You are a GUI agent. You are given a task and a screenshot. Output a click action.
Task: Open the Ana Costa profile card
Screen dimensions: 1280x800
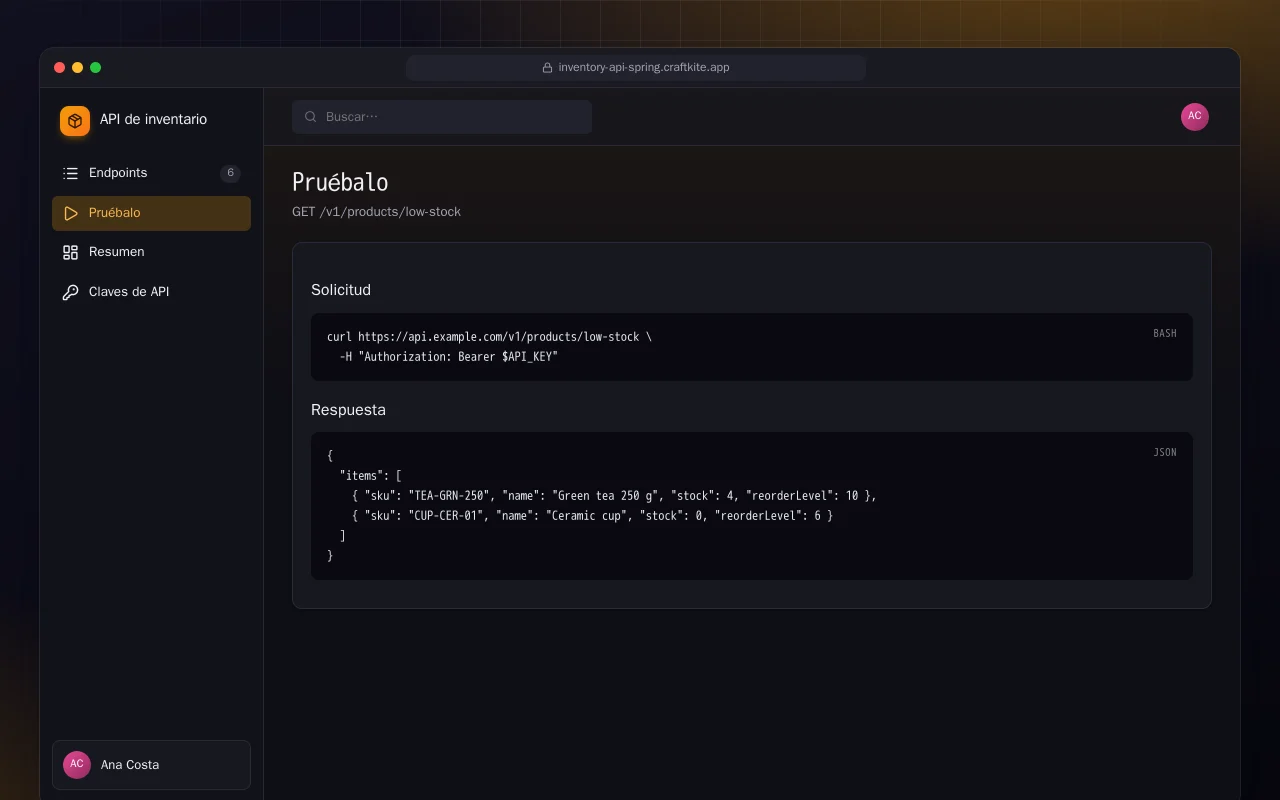coord(151,765)
